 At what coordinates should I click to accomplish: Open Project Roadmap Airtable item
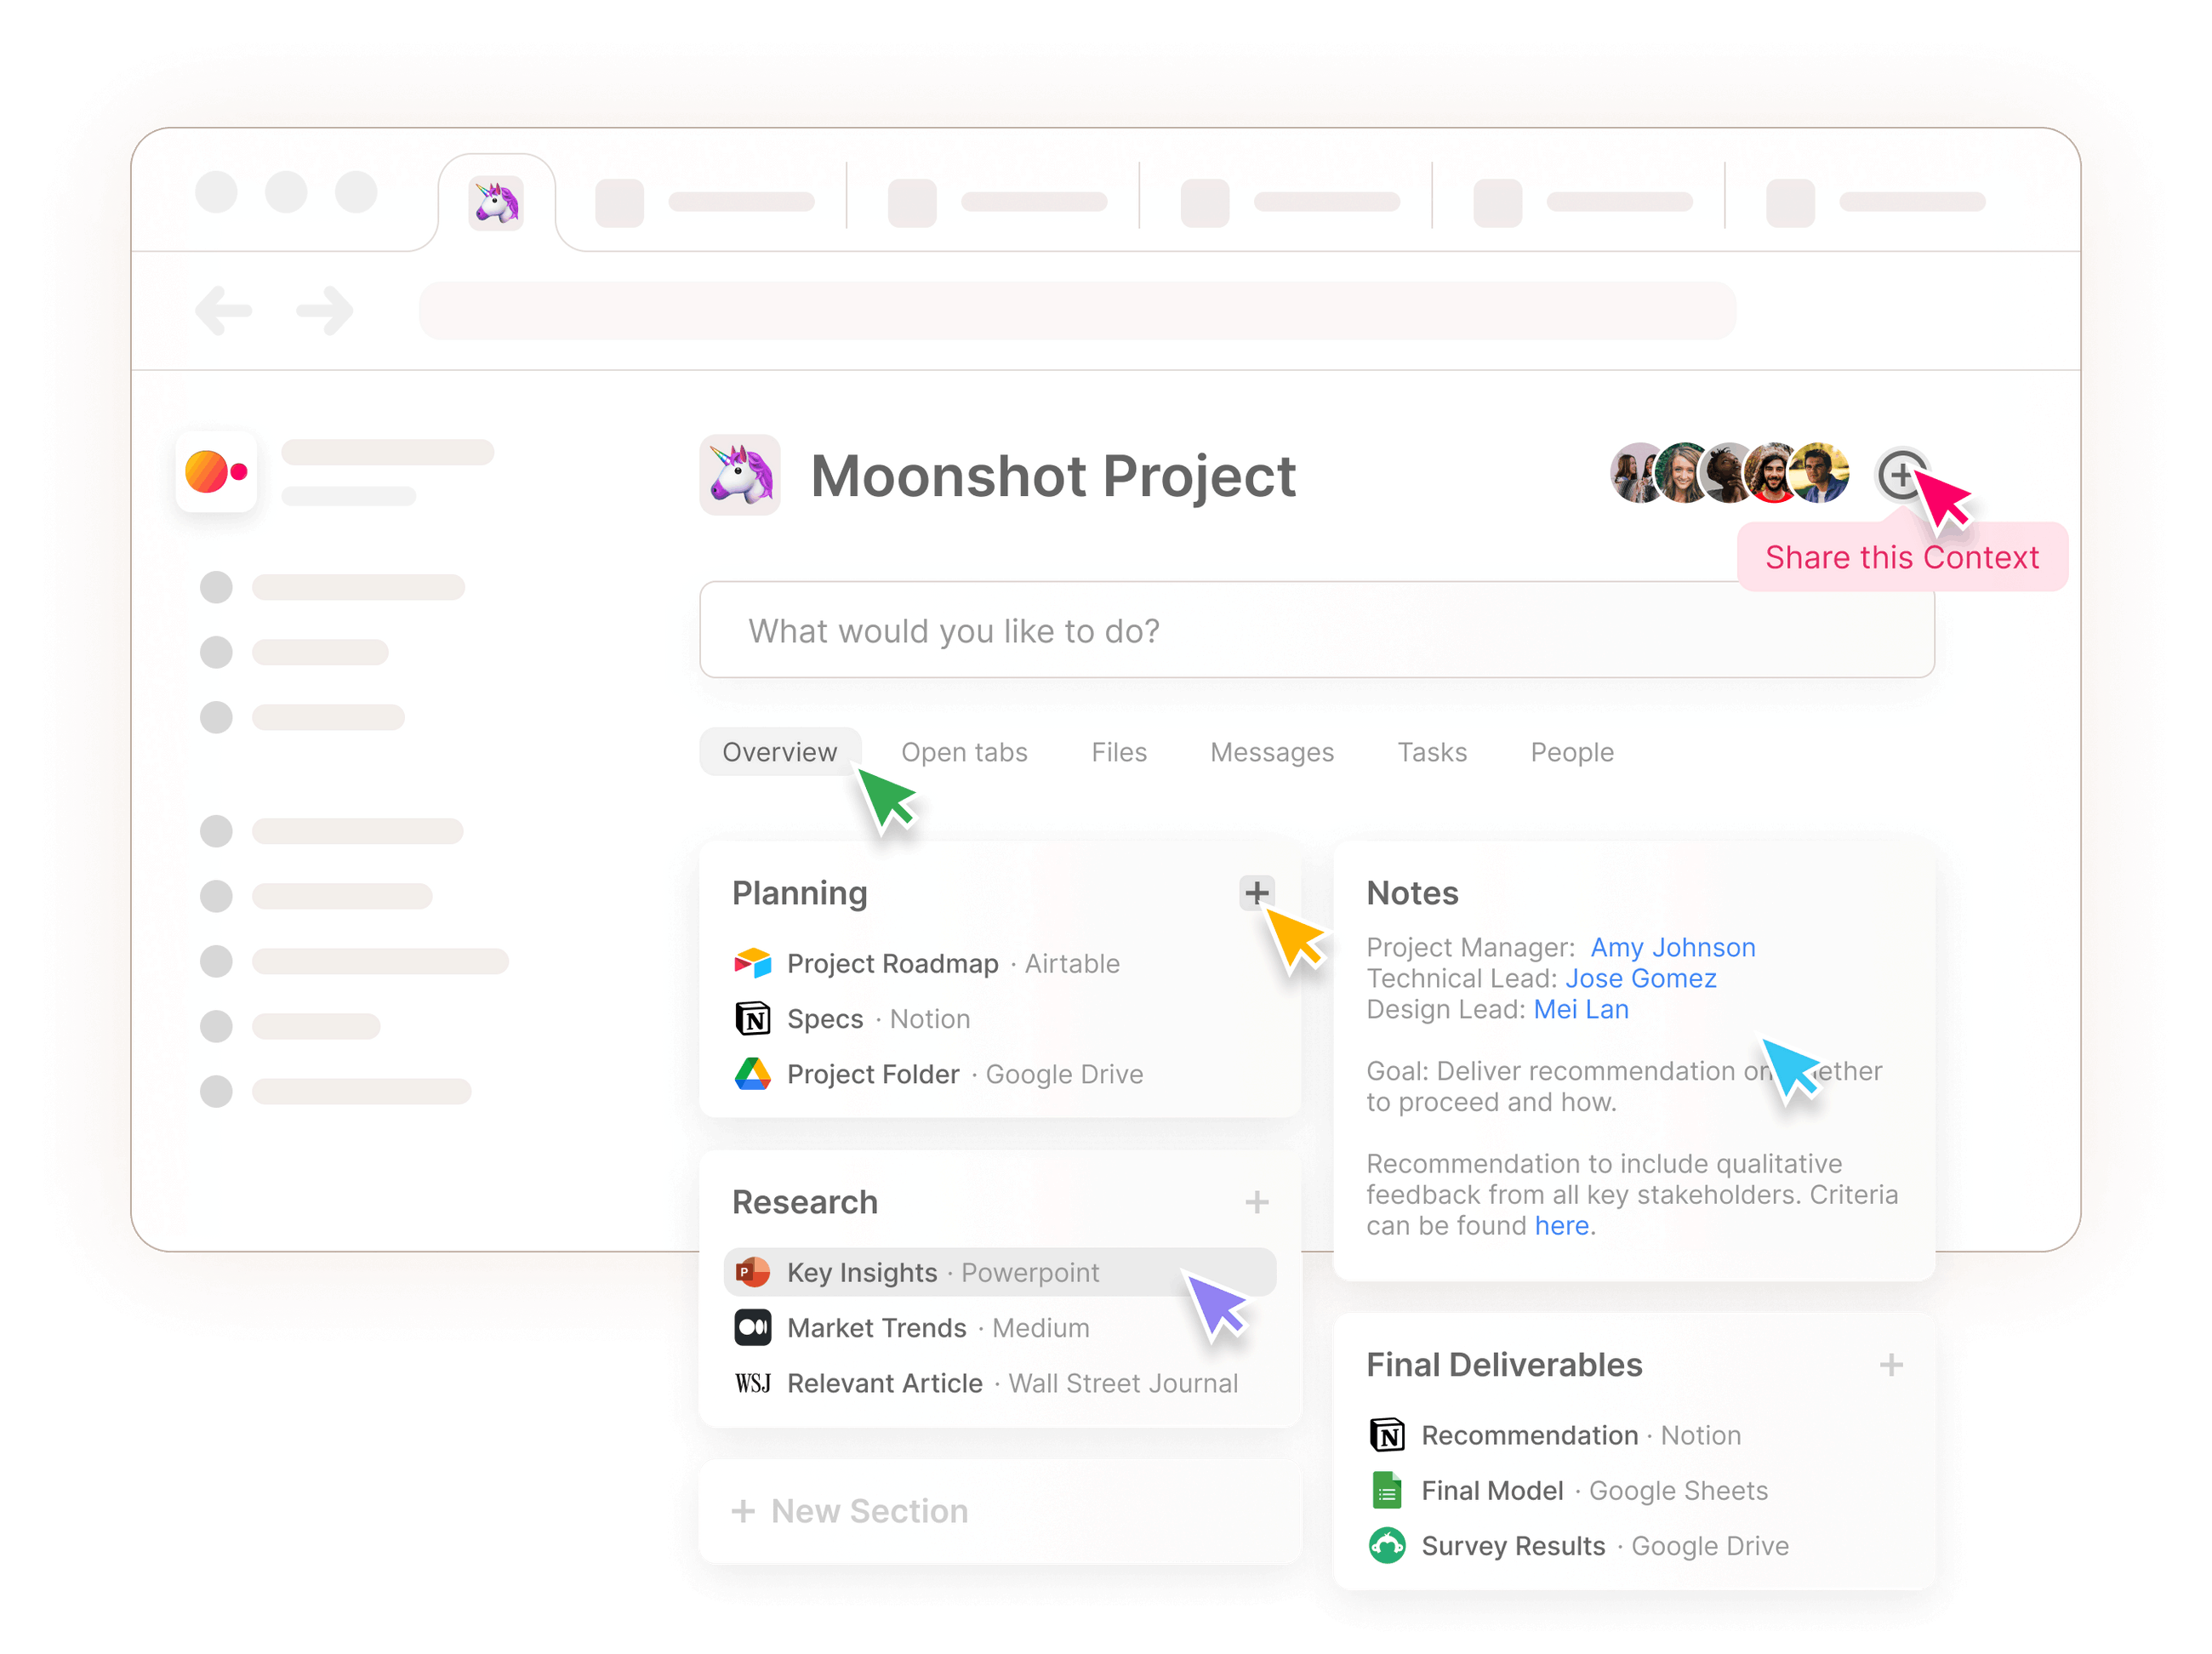coord(926,963)
